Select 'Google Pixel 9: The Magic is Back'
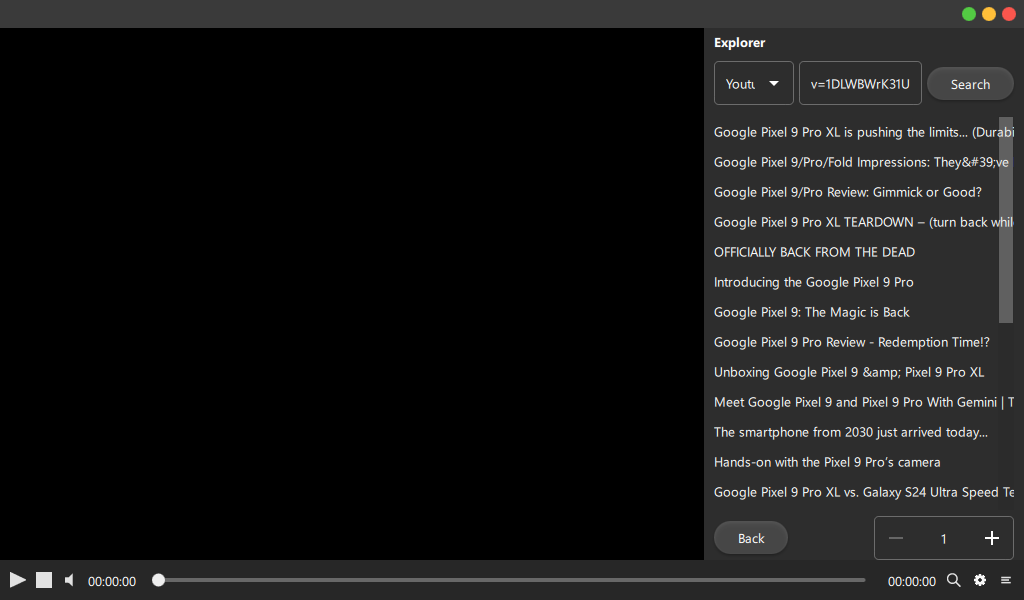The height and width of the screenshot is (600, 1024). [863, 312]
